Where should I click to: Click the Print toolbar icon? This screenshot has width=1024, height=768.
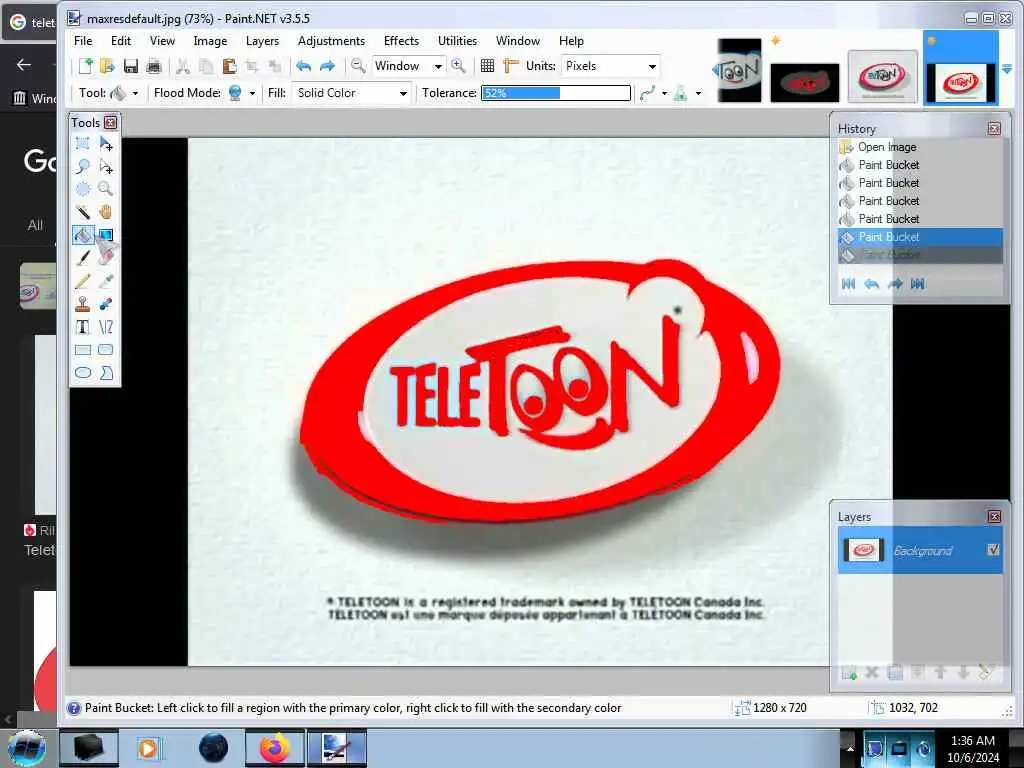click(154, 66)
